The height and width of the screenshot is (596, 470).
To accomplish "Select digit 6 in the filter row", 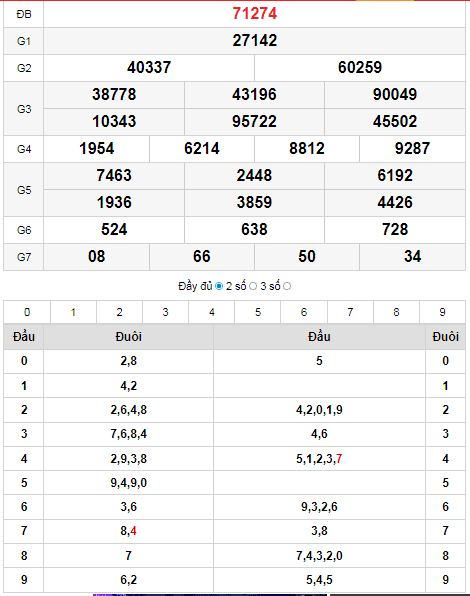I will tap(304, 312).
